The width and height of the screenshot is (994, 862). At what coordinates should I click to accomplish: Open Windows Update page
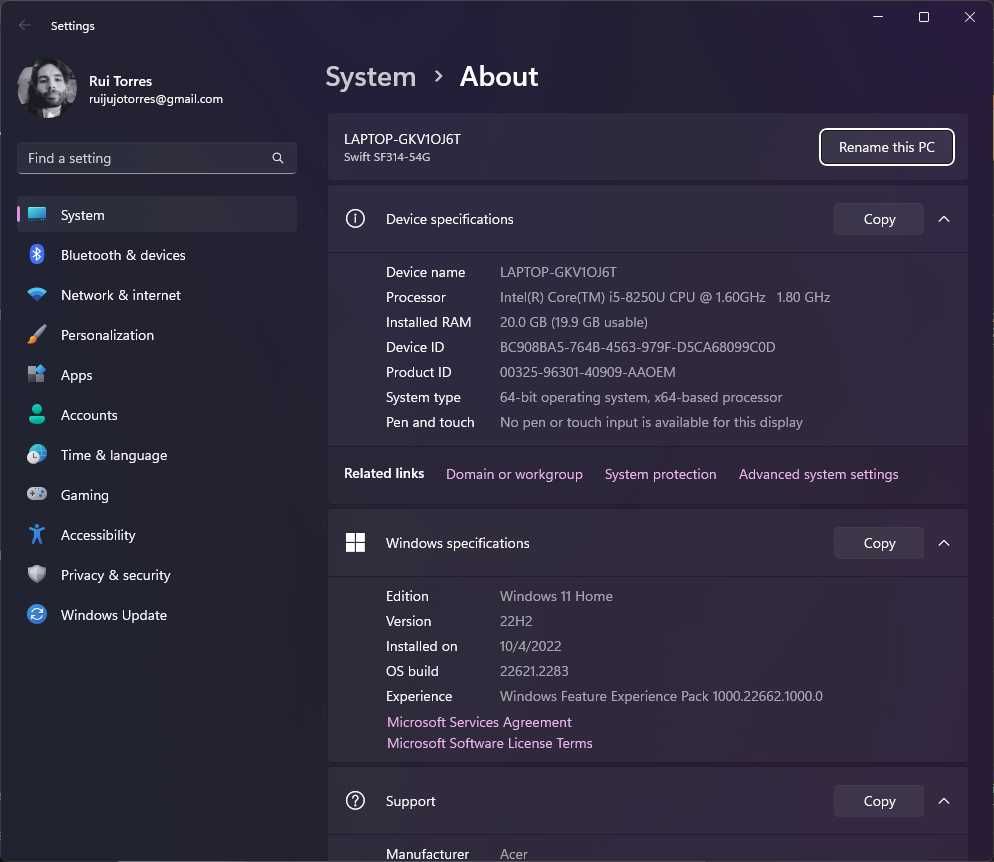pyautogui.click(x=157, y=614)
